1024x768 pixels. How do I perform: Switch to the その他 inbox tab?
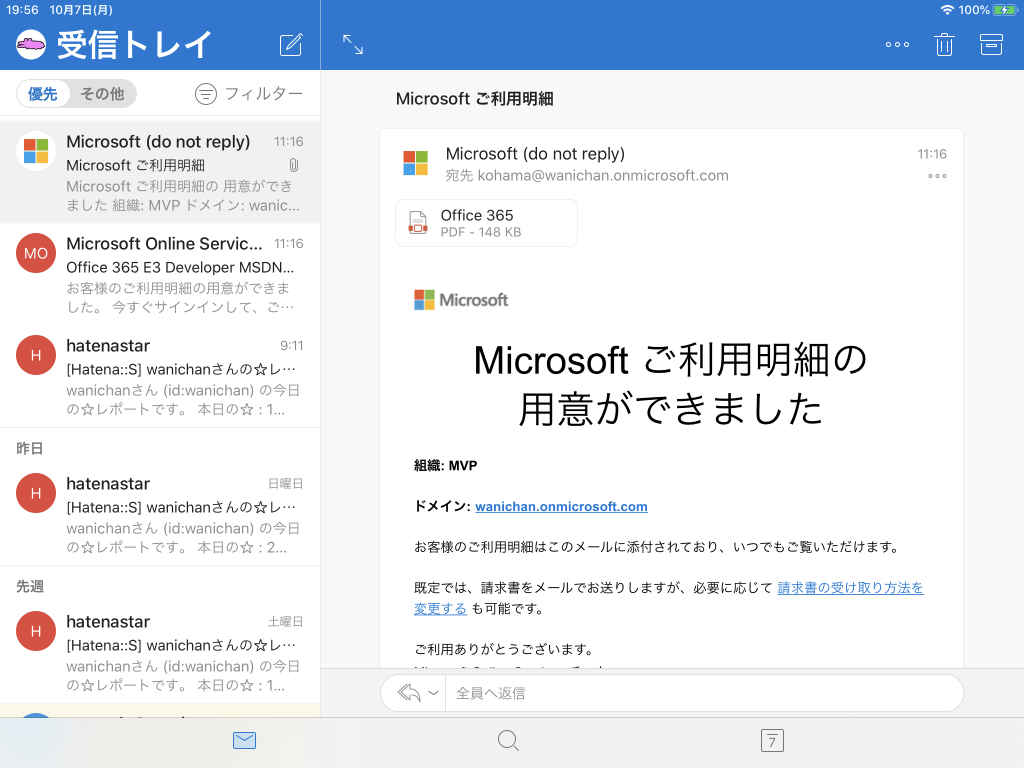click(102, 94)
